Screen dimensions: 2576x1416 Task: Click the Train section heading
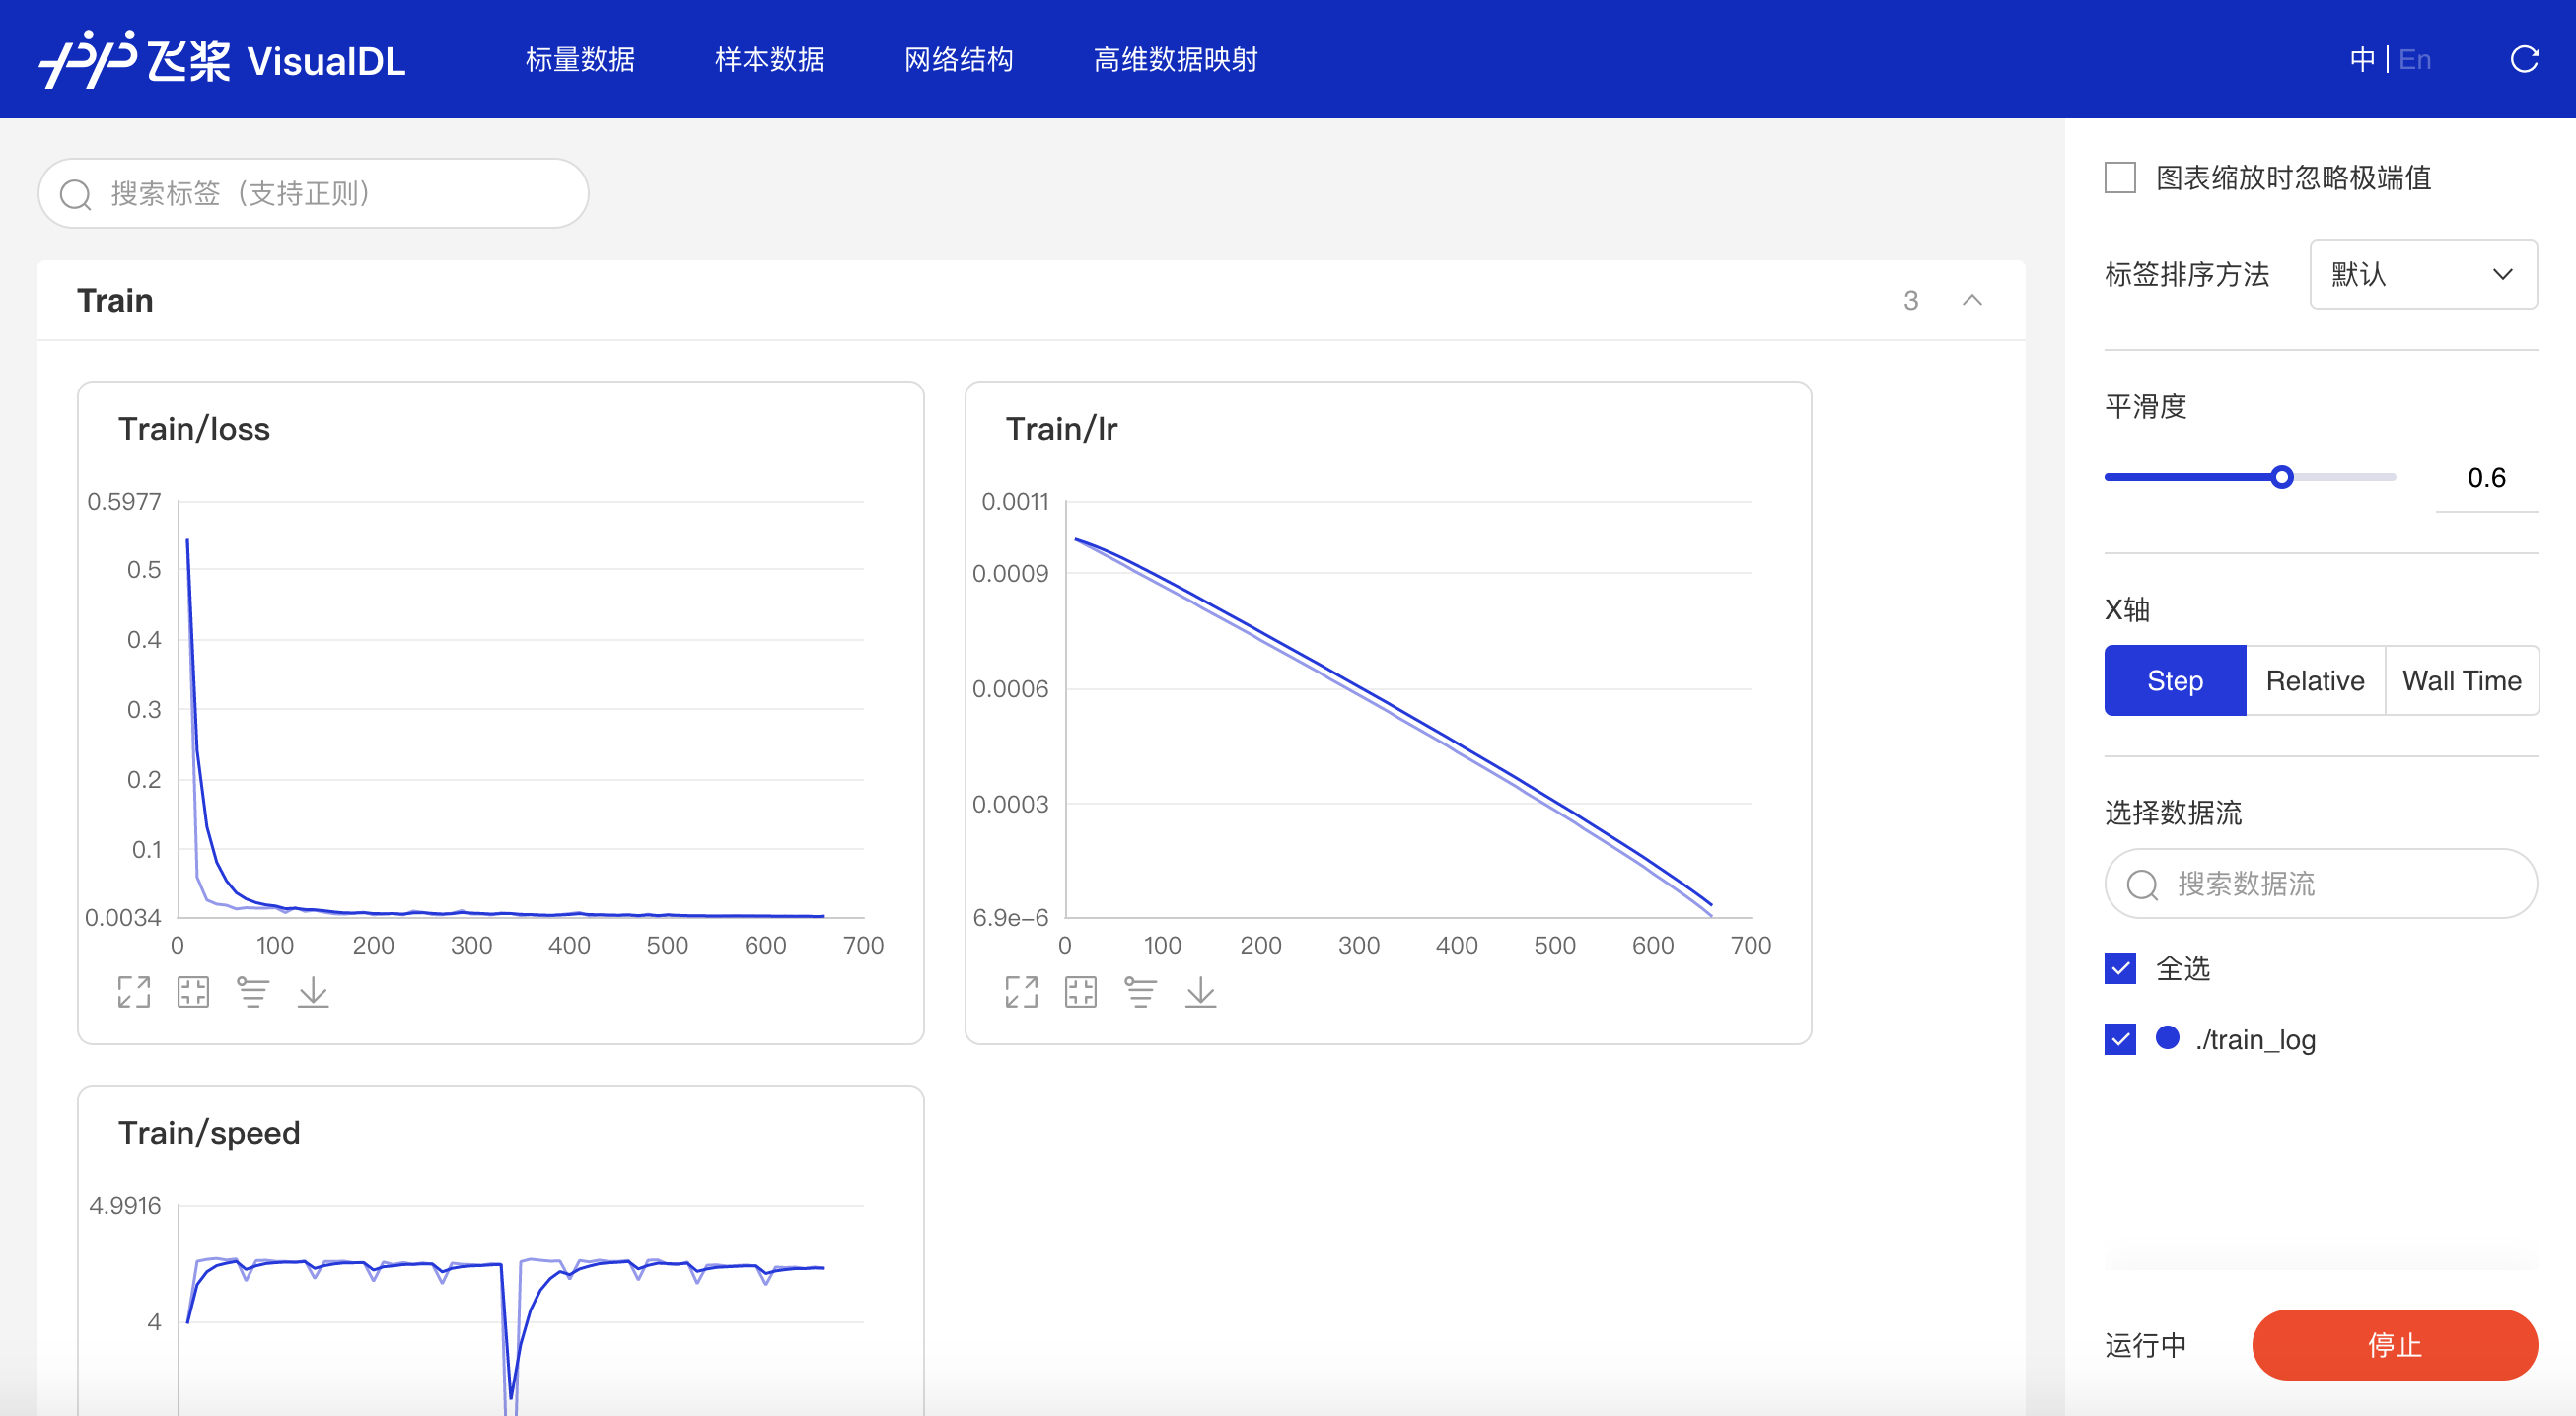point(115,300)
